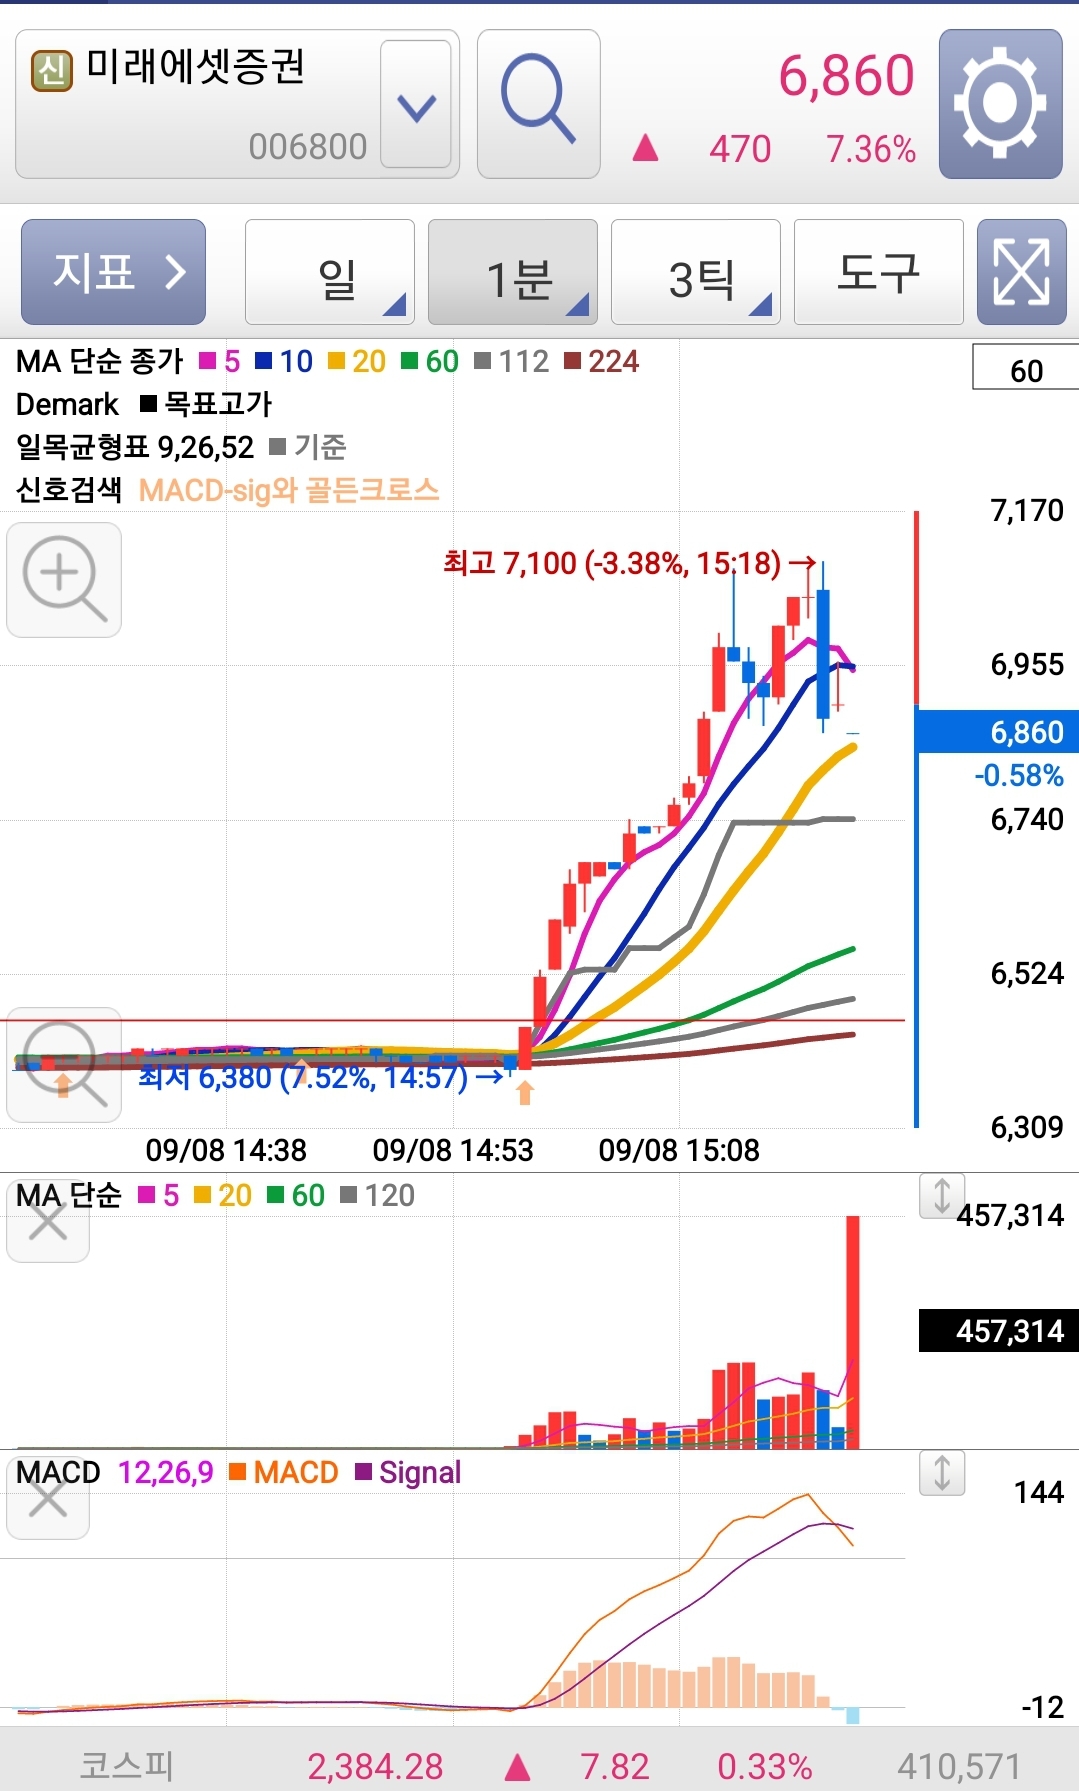Tap the current price 6,860 header
Viewport: 1079px width, 1791px height.
pos(846,76)
